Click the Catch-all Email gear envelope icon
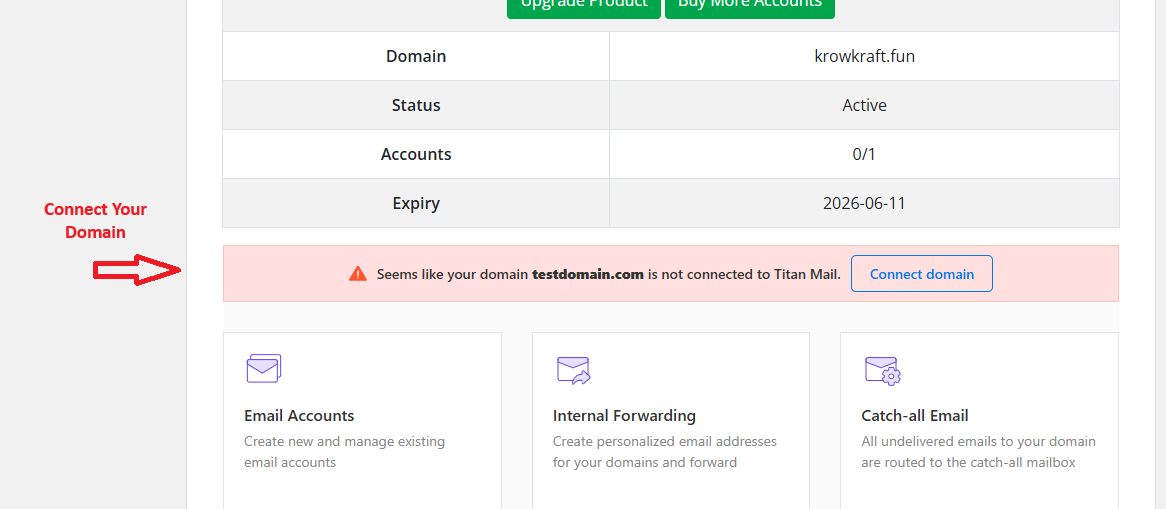This screenshot has height=509, width=1166. (x=882, y=370)
